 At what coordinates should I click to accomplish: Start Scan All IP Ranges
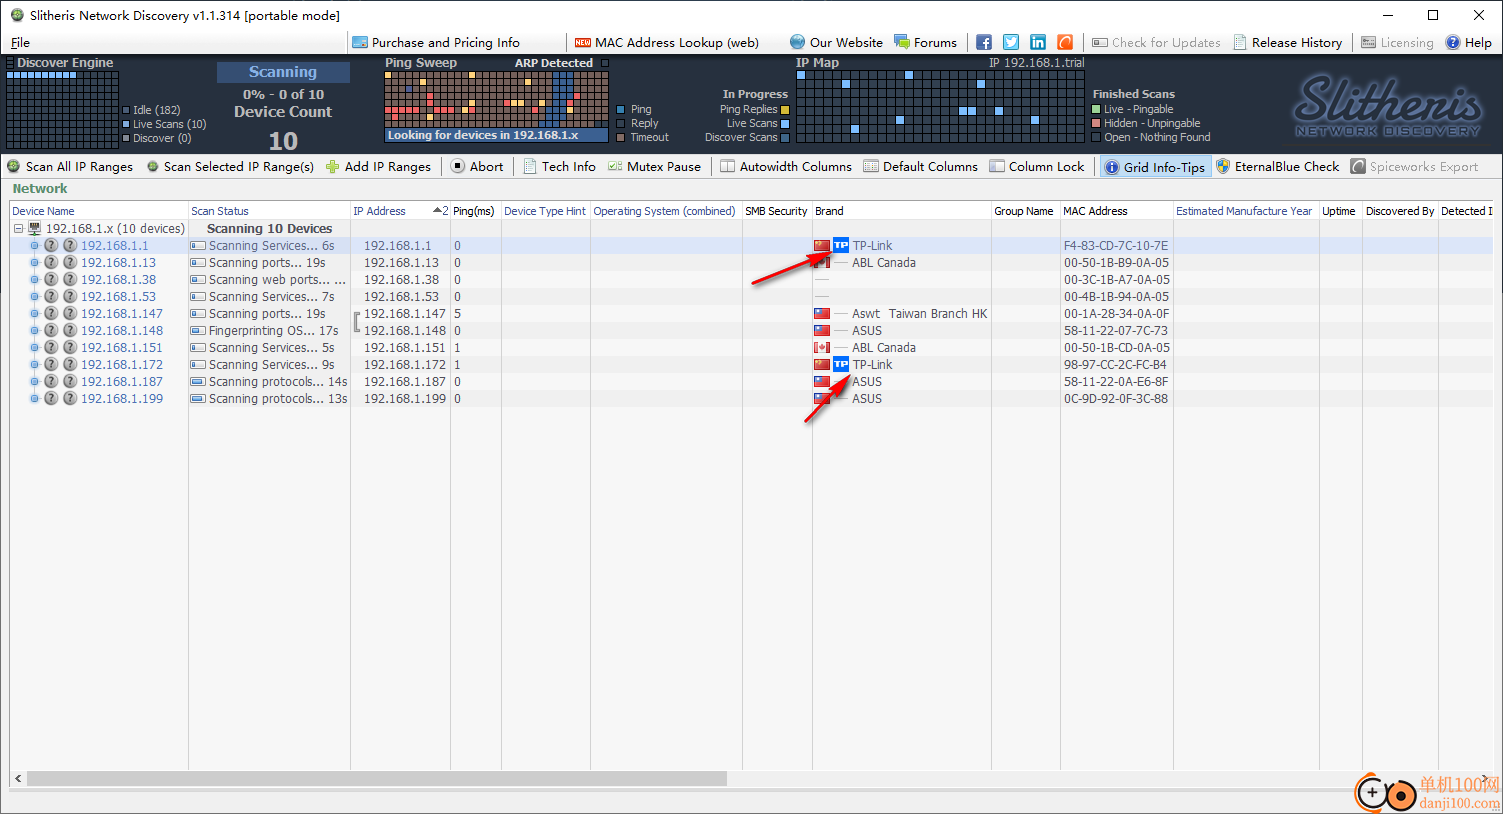70,166
